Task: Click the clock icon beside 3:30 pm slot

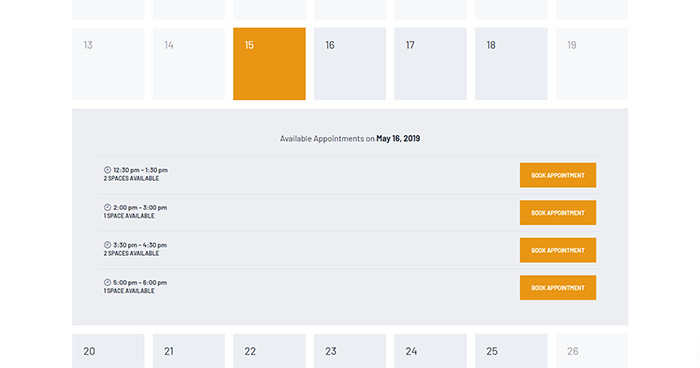Action: (x=107, y=245)
